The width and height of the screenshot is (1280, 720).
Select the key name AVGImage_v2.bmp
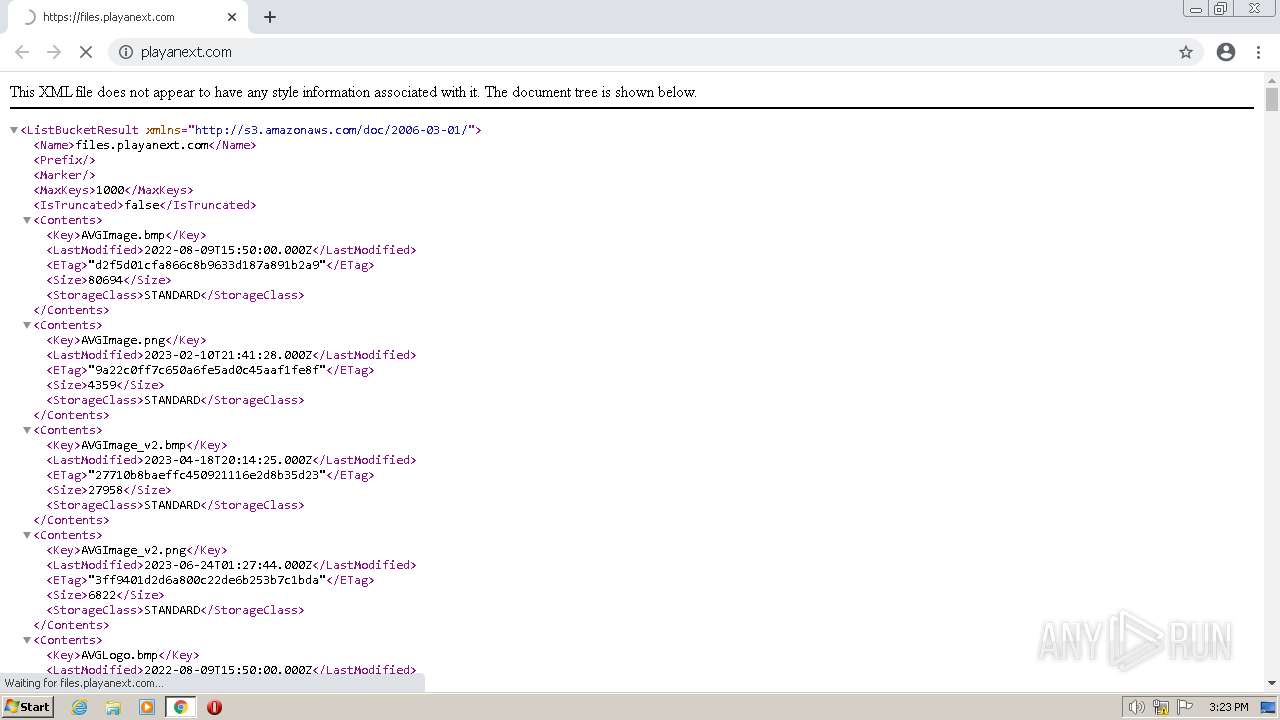click(133, 445)
